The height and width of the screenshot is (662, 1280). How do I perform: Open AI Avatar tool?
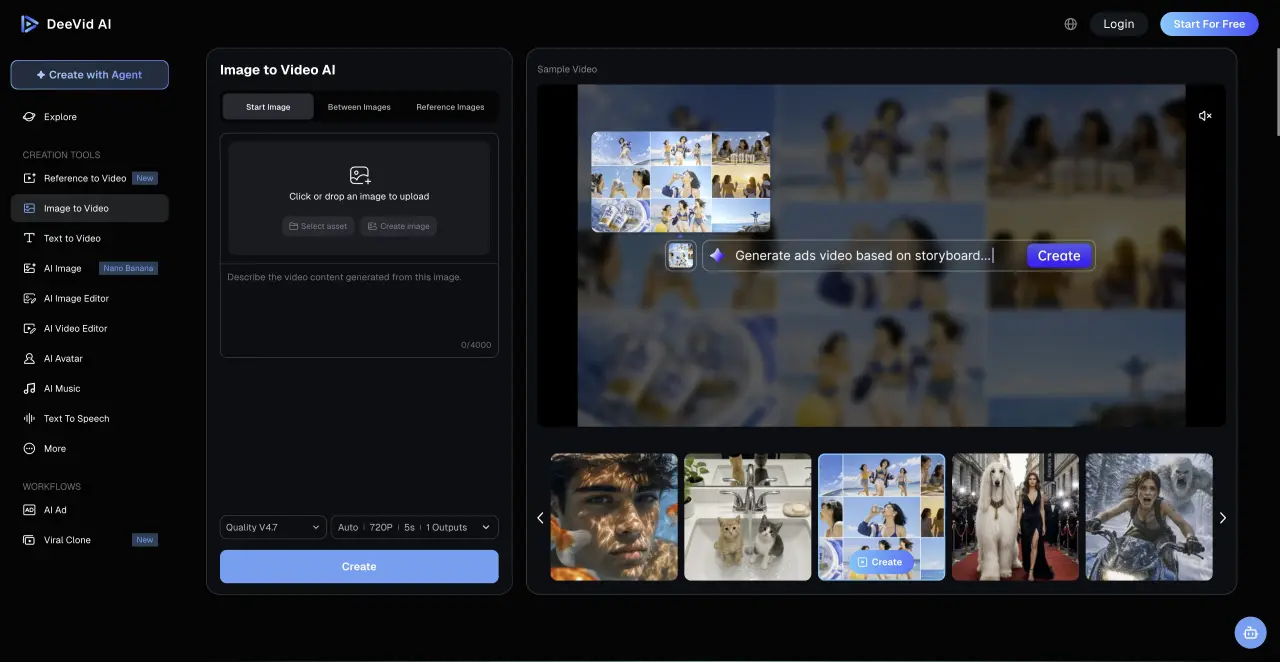coord(90,358)
